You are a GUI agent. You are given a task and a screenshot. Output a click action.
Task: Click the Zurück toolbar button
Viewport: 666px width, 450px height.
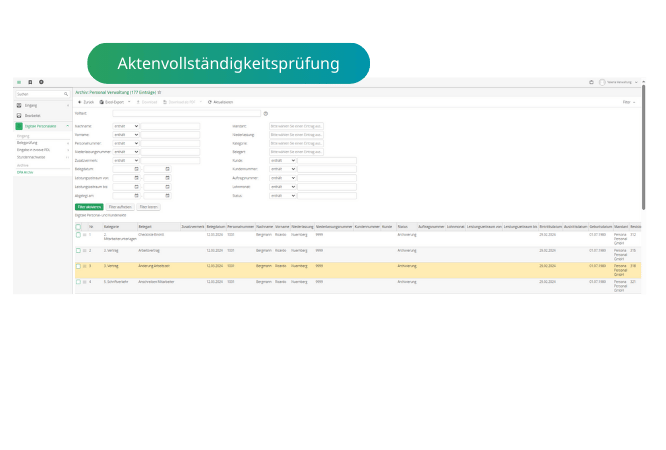tap(86, 102)
